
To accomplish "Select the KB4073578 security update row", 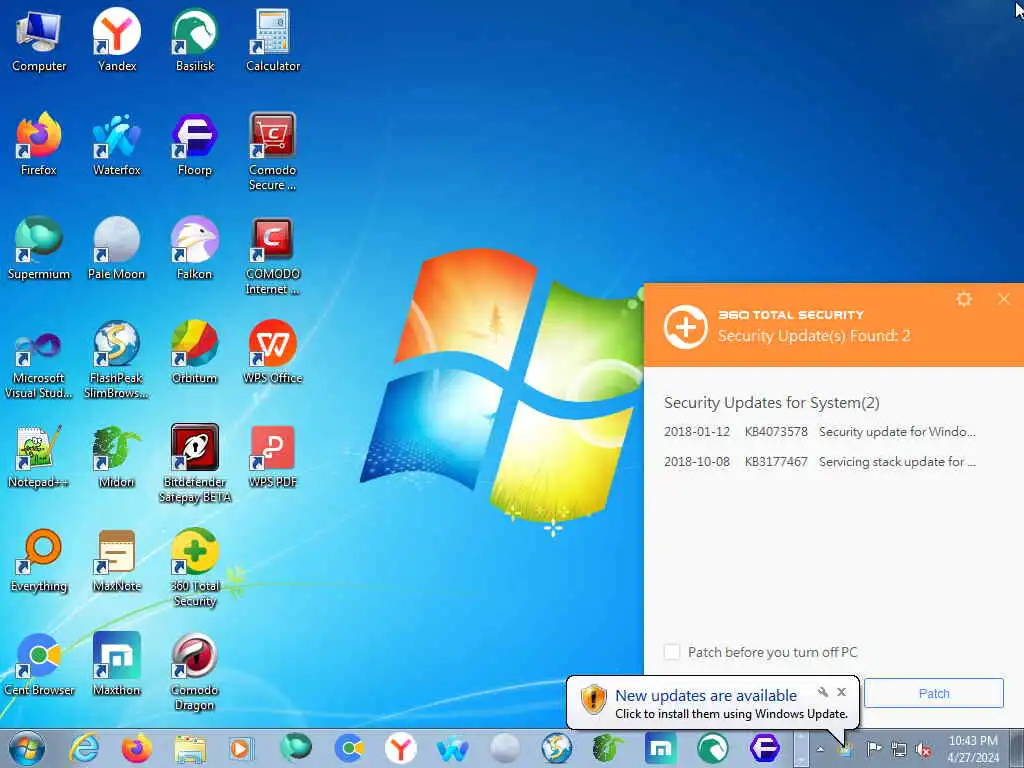I will click(820, 432).
